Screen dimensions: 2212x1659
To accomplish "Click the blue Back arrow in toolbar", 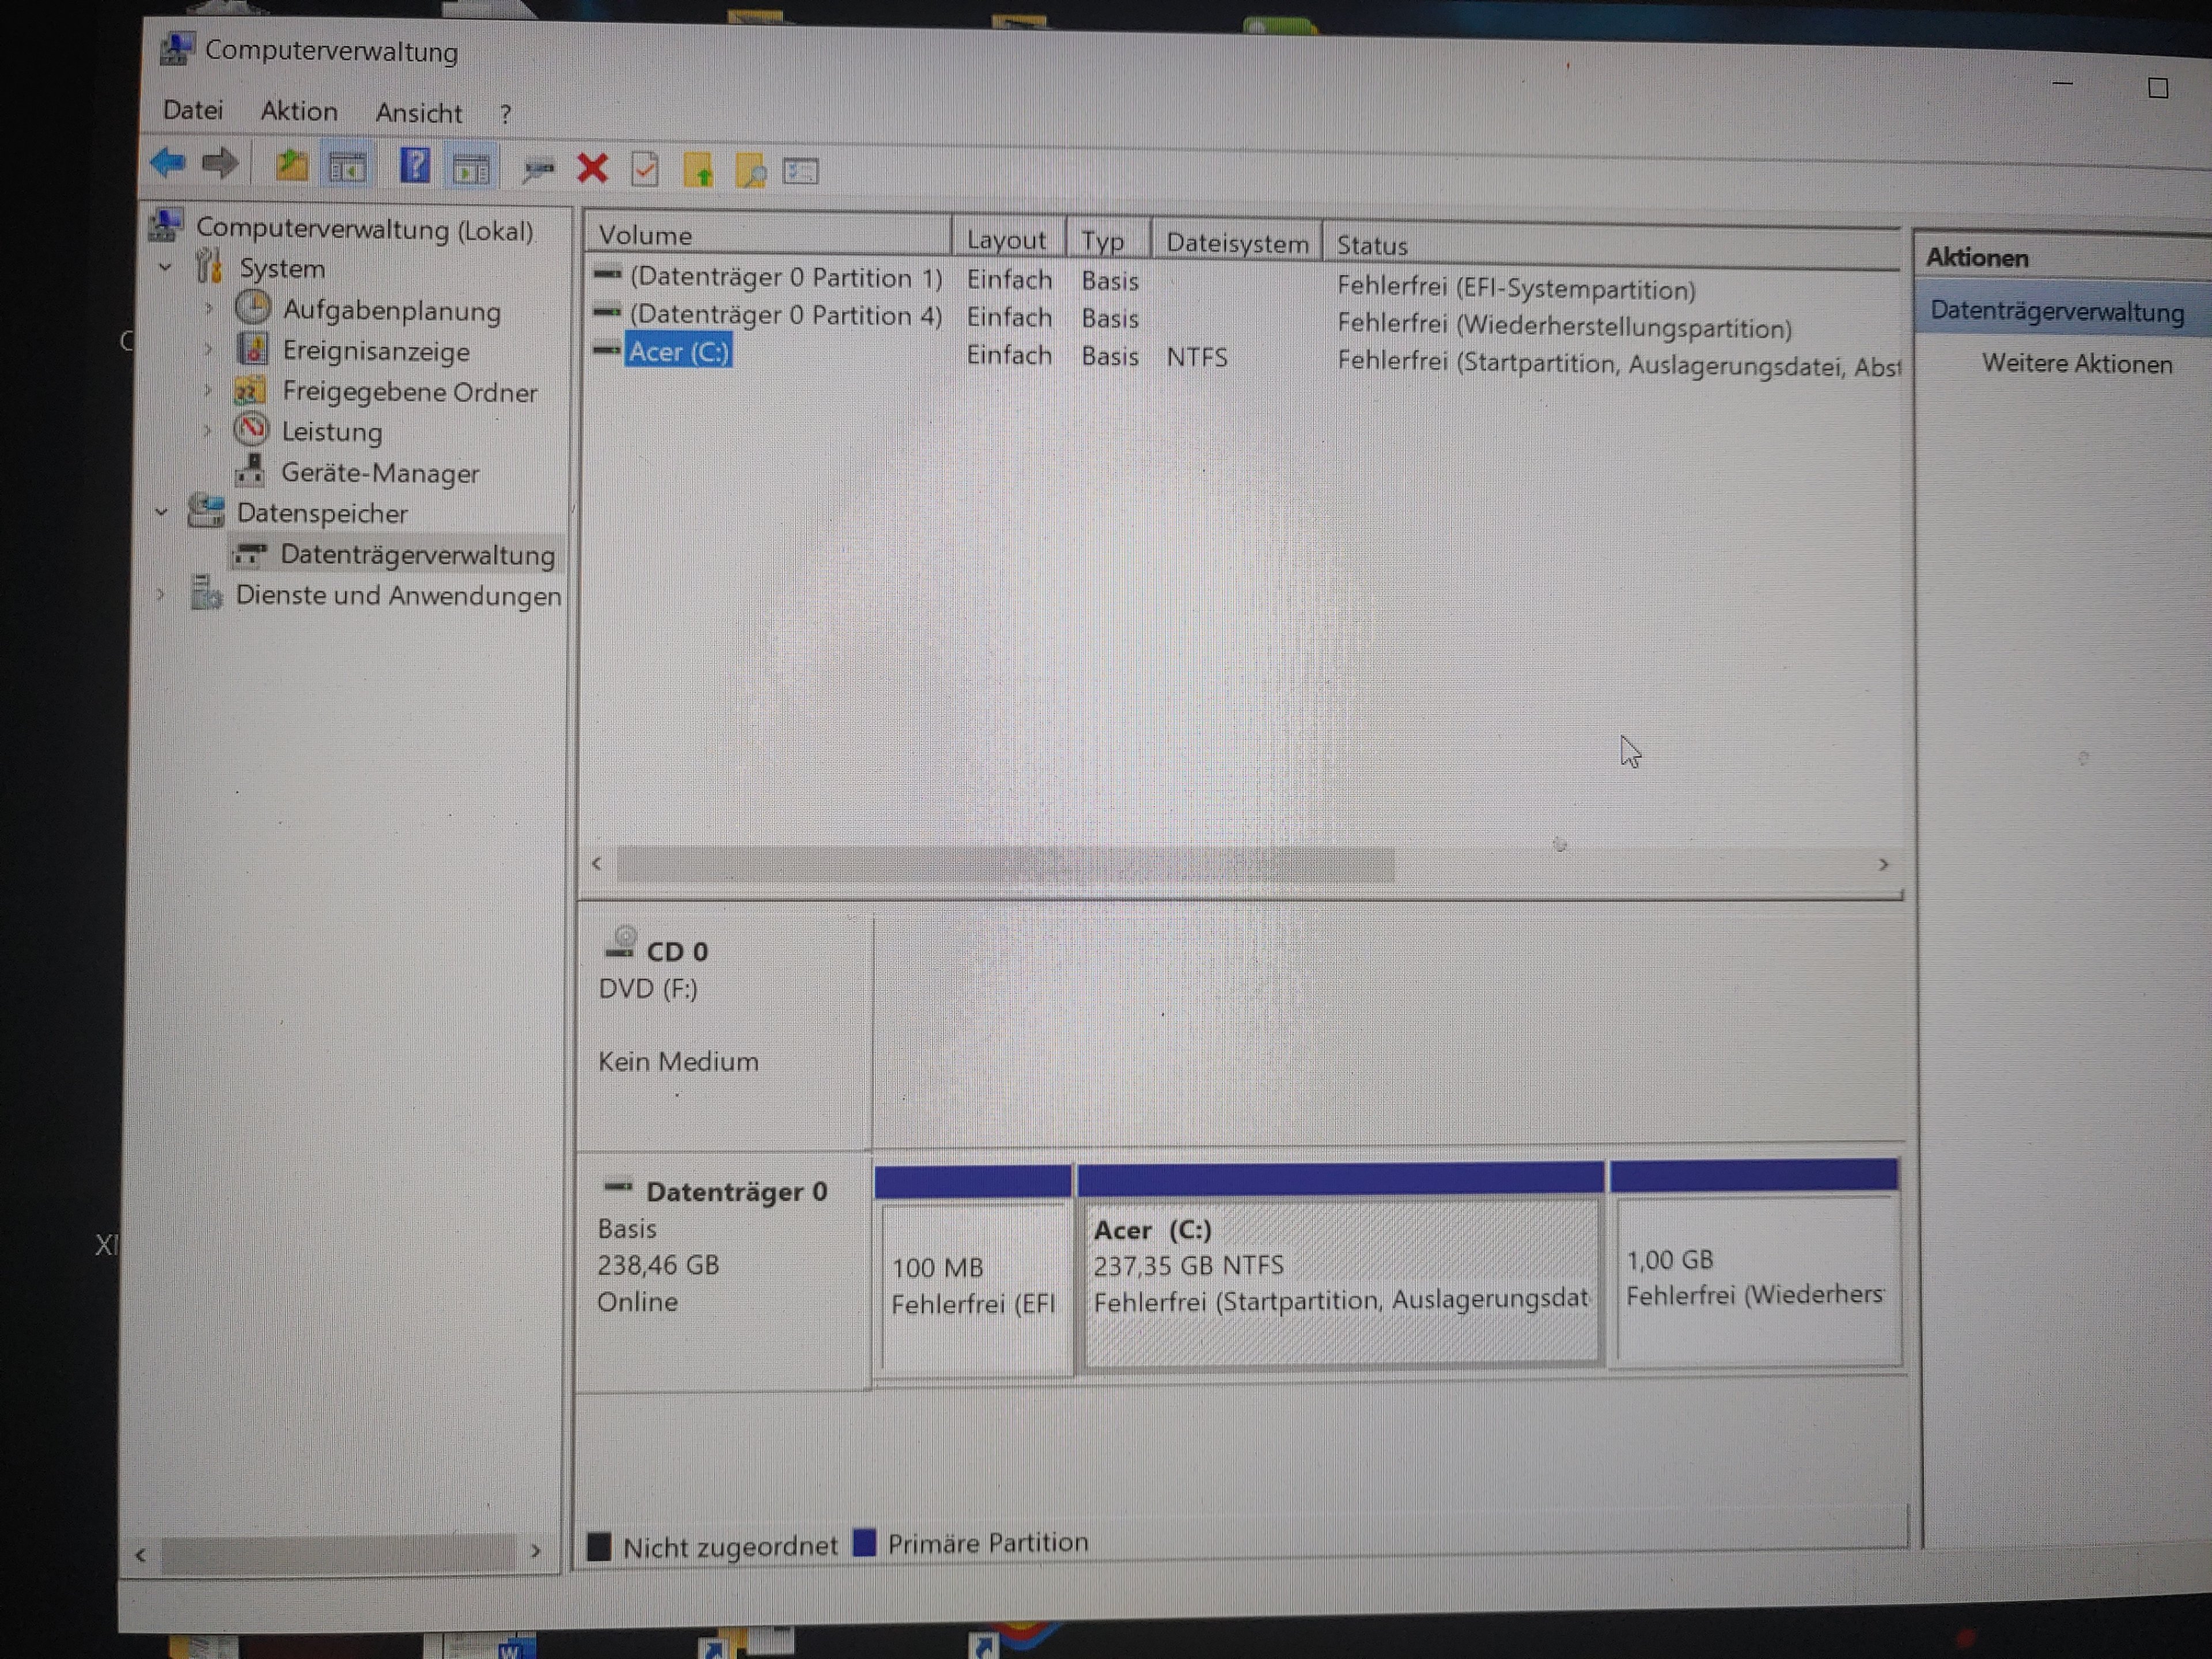I will (x=168, y=163).
